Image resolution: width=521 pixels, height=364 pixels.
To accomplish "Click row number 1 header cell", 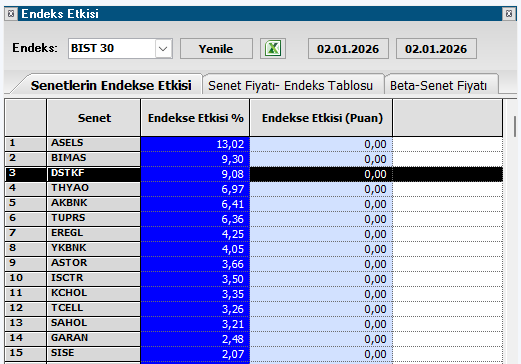I will click(25, 144).
